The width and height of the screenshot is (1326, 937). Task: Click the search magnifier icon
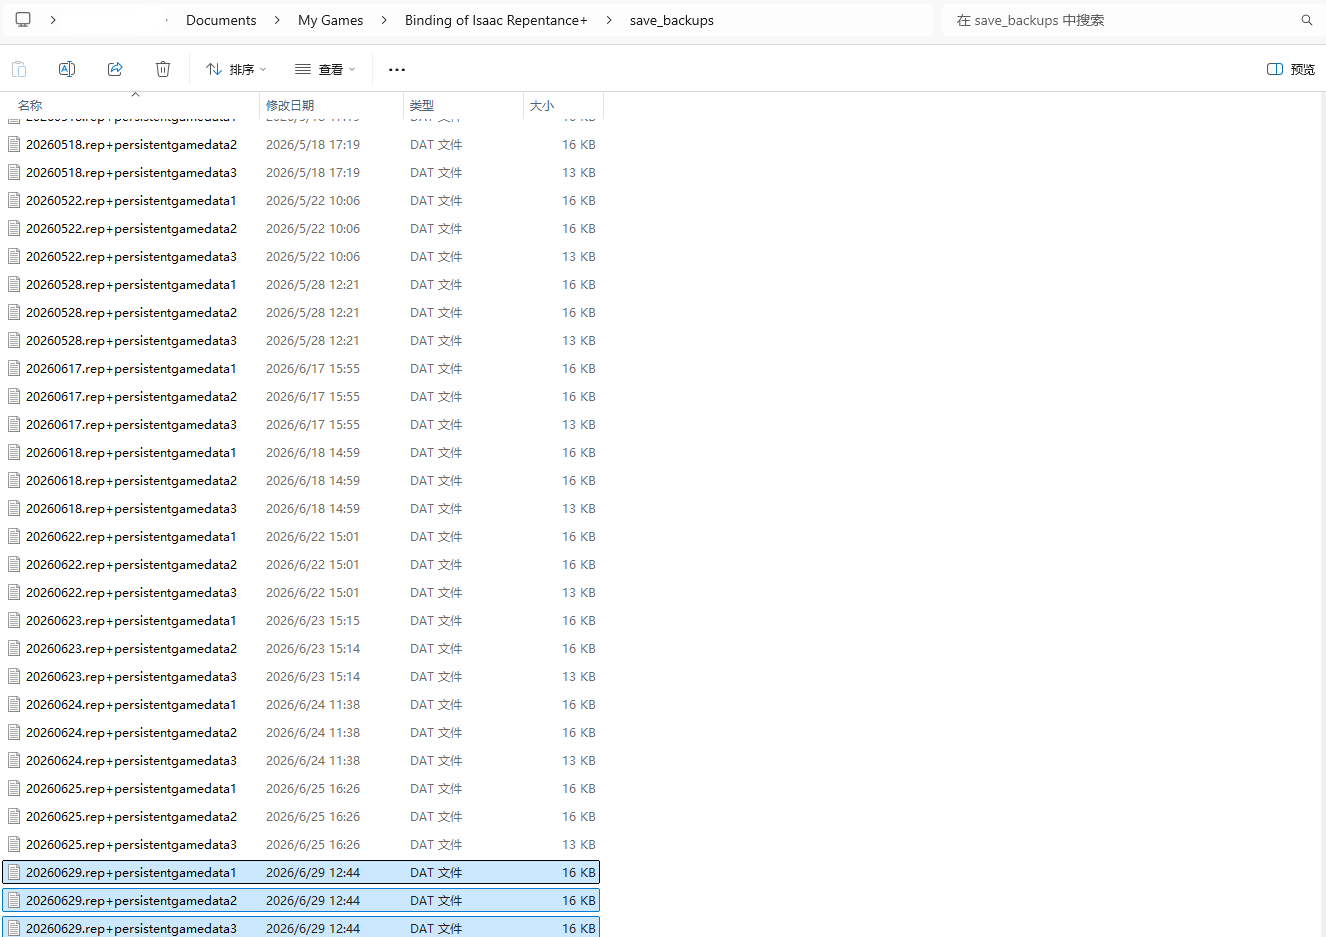pos(1306,20)
